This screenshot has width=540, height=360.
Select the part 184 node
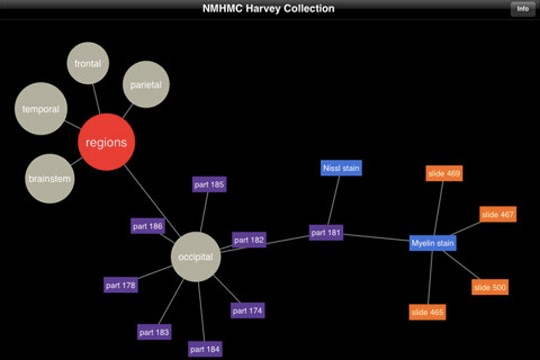pyautogui.click(x=205, y=349)
